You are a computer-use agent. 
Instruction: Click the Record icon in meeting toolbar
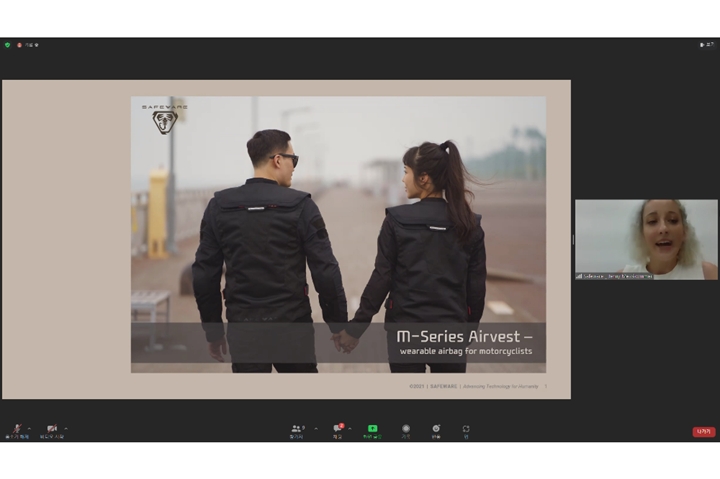406,430
